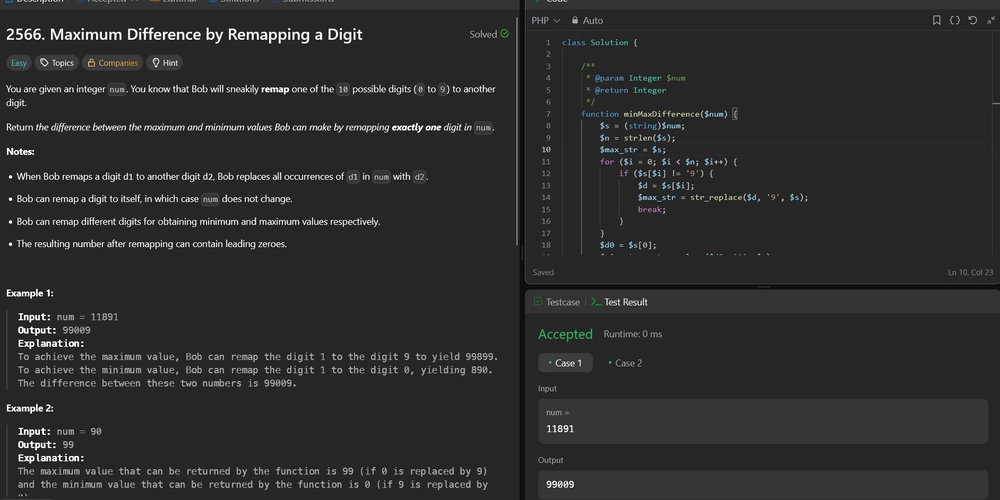Click the 'Output: 99009' example line
Viewport: 1000px width, 500px height.
click(54, 330)
